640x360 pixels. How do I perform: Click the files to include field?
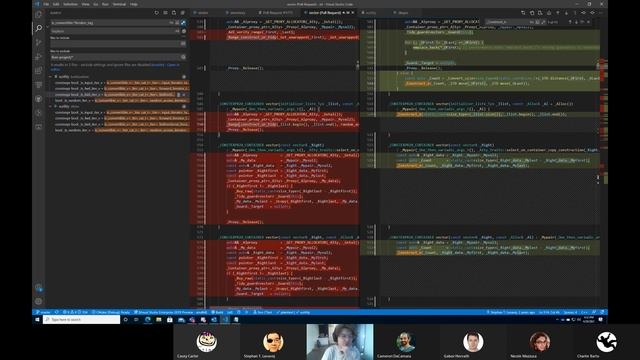(x=115, y=44)
